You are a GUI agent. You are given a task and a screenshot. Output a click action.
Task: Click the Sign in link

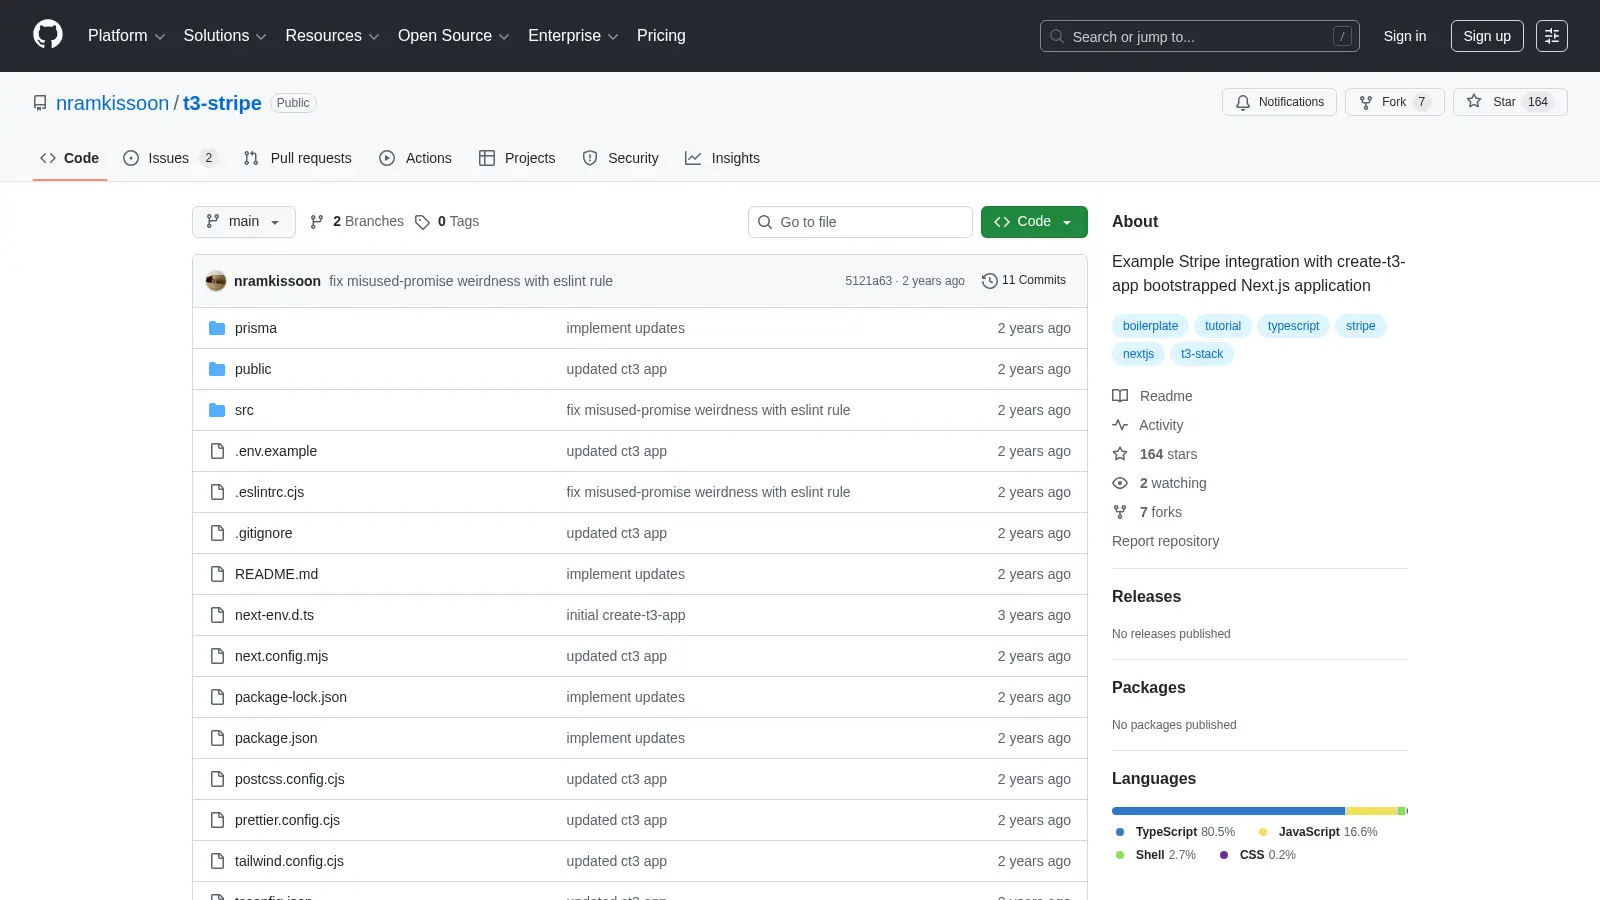1405,36
